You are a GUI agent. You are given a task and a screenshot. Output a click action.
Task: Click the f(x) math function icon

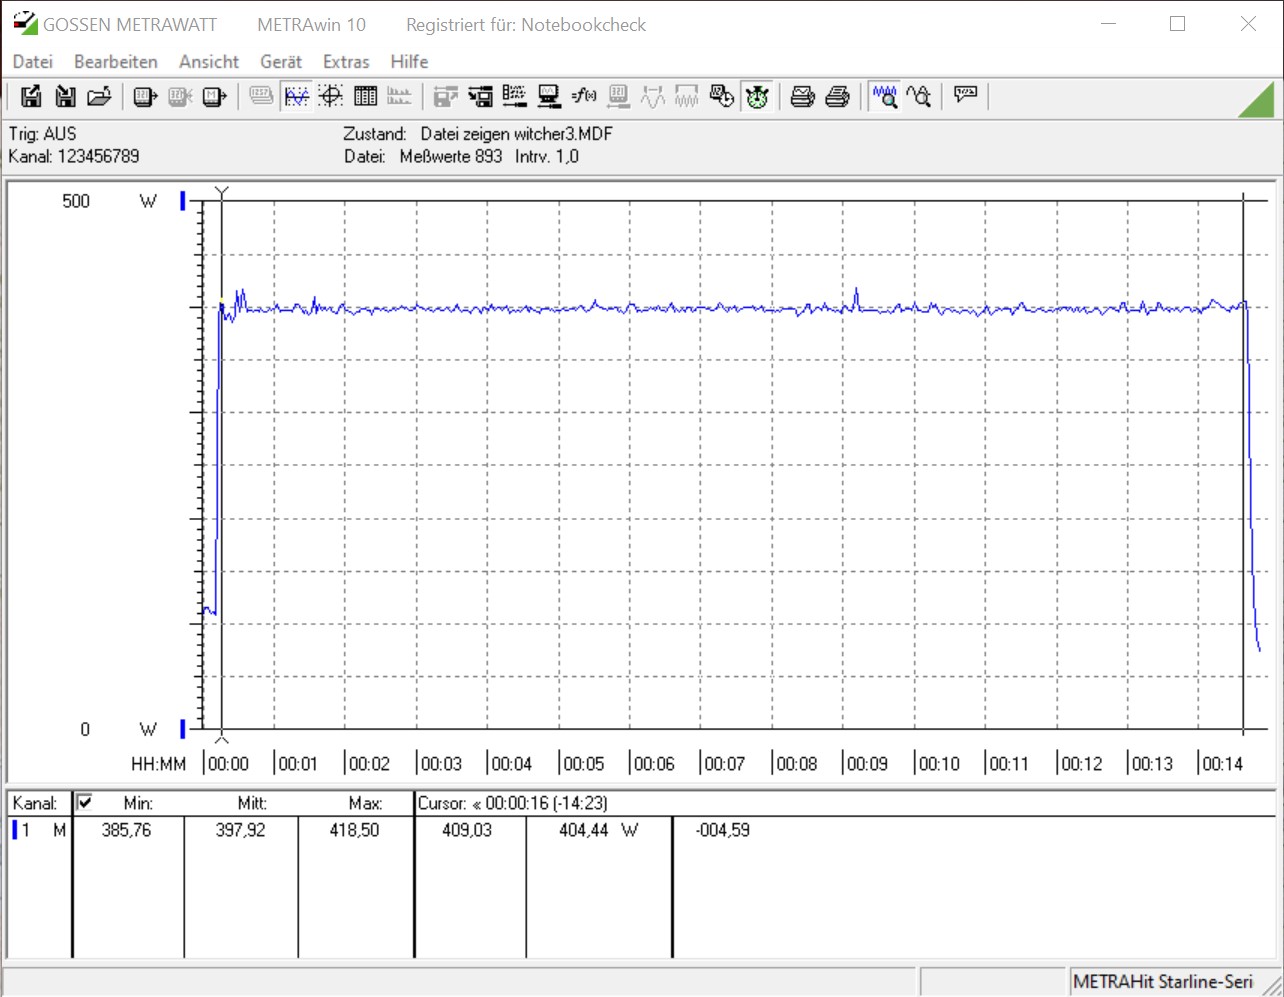tap(584, 96)
